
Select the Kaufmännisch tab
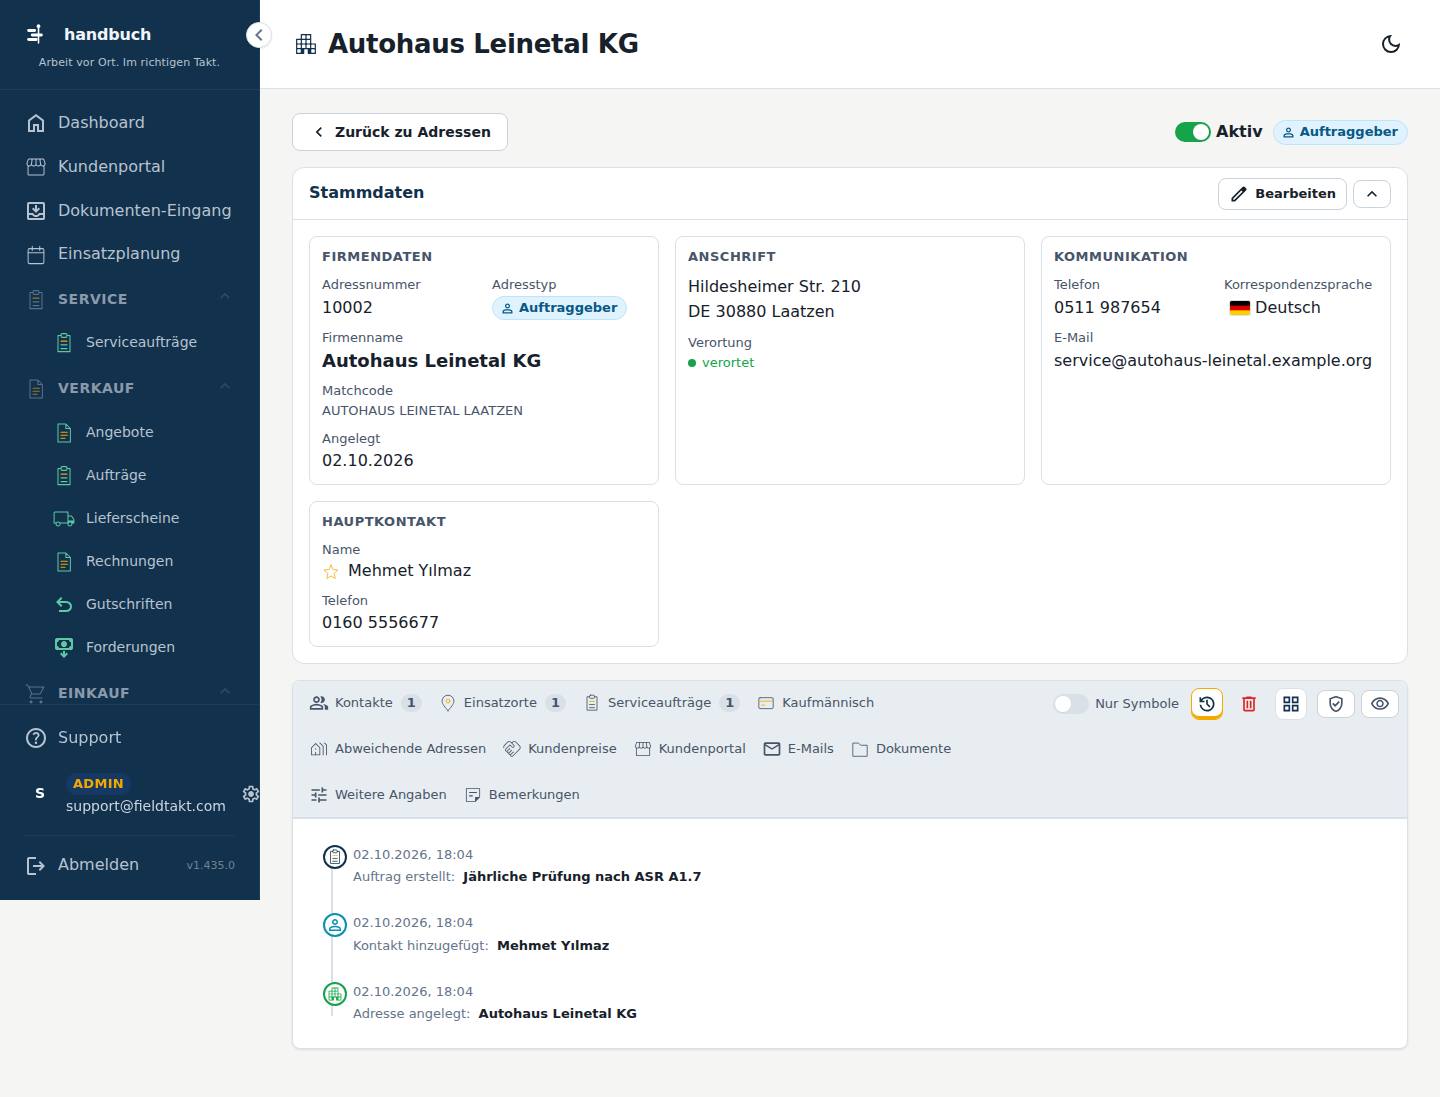[x=816, y=703]
